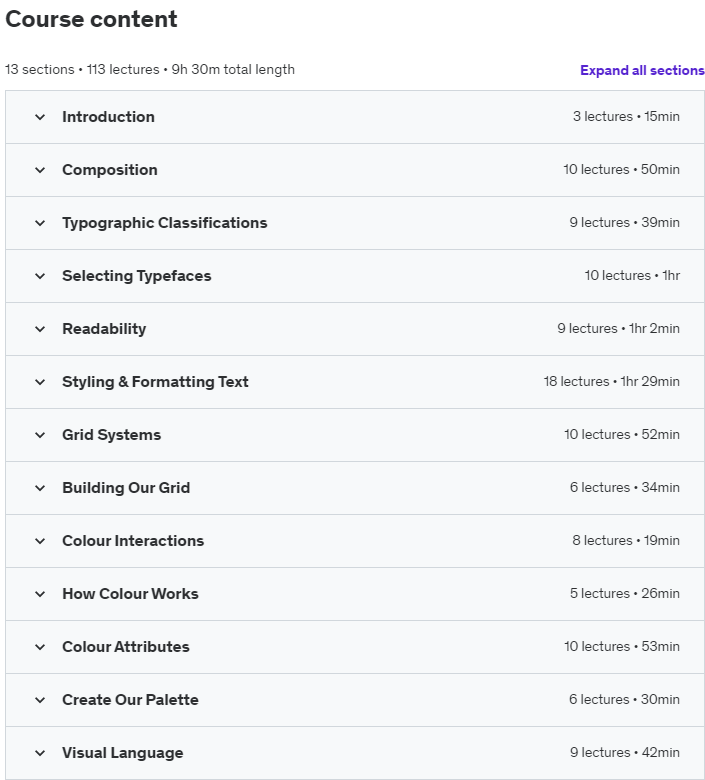
Task: Click the Colour Attributes chevron
Action: tap(40, 647)
